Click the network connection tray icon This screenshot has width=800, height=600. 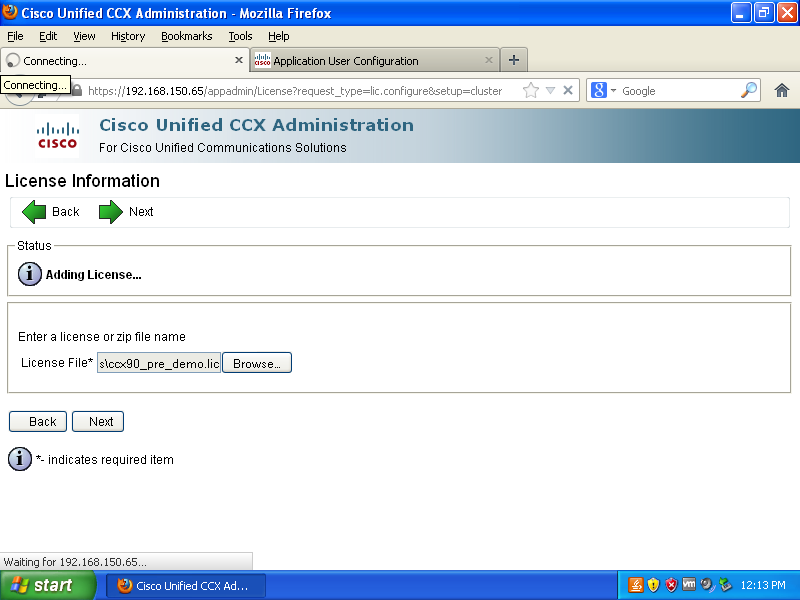[x=724, y=585]
